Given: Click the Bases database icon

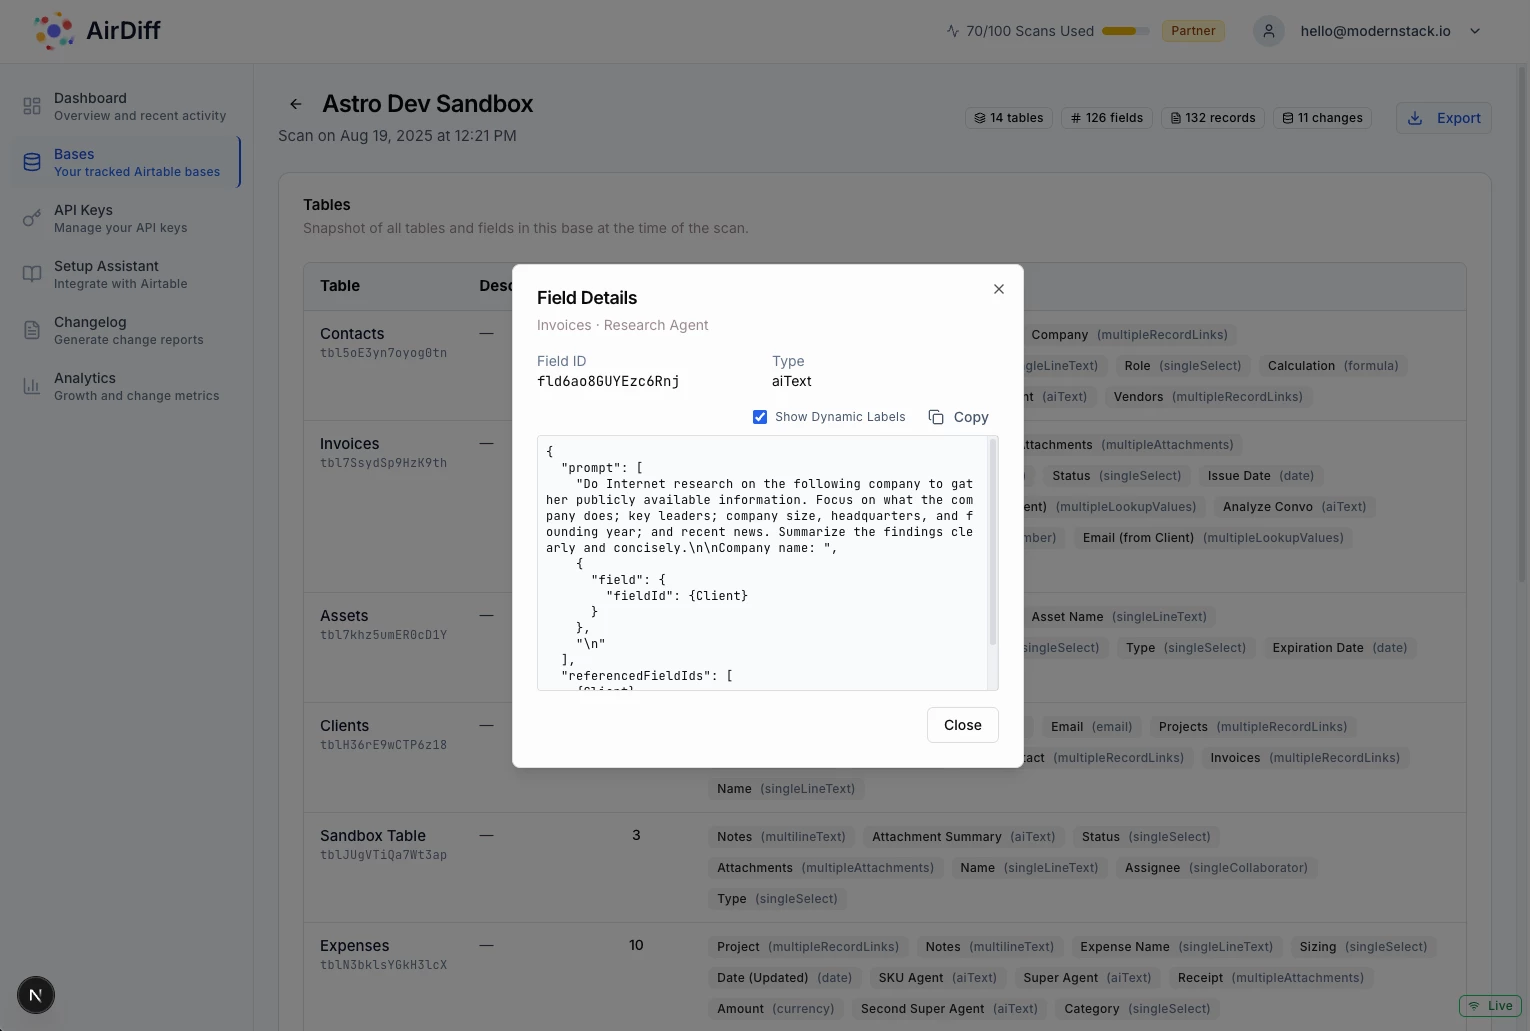Looking at the screenshot, I should (x=32, y=162).
